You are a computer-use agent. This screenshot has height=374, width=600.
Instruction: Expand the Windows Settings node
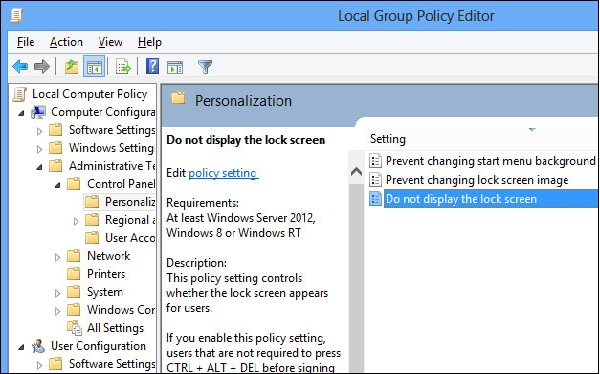[39, 149]
